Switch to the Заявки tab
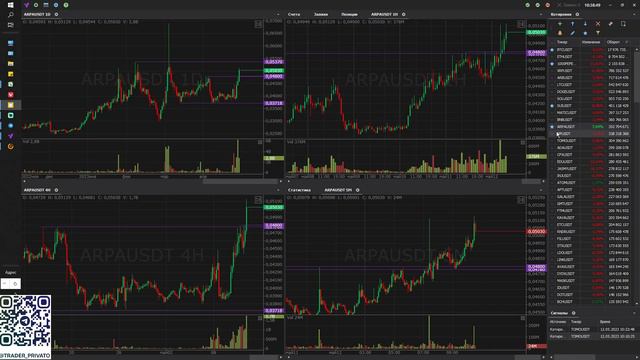Image resolution: width=640 pixels, height=360 pixels. [x=321, y=14]
